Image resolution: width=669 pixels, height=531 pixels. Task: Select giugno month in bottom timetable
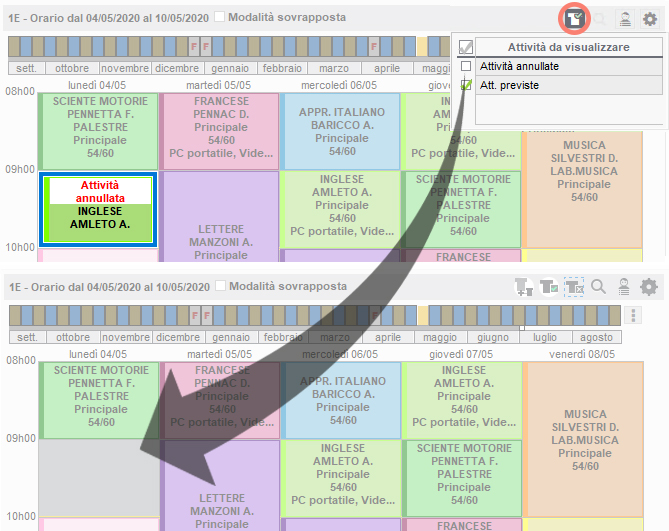point(493,337)
